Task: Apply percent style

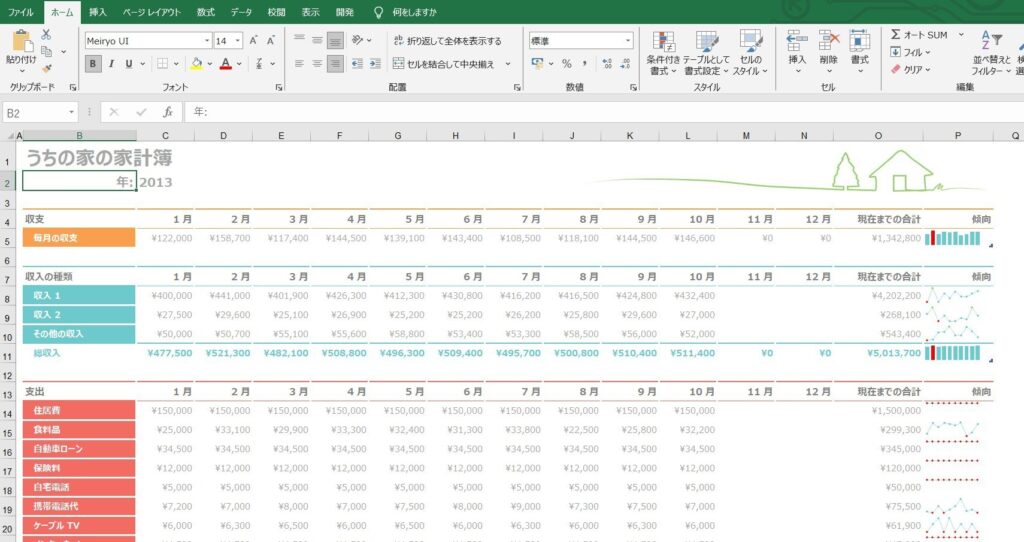Action: click(x=567, y=63)
